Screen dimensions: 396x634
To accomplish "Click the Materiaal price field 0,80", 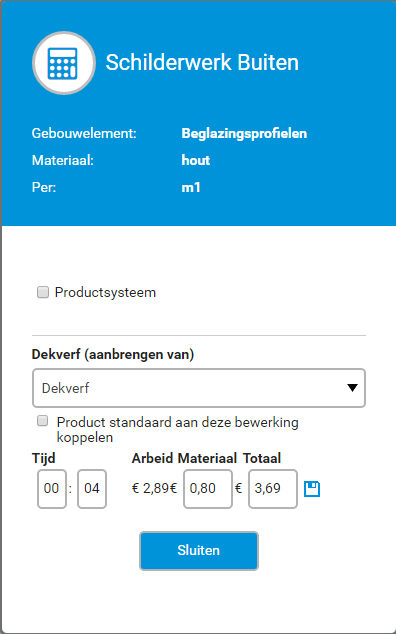I will [x=208, y=488].
